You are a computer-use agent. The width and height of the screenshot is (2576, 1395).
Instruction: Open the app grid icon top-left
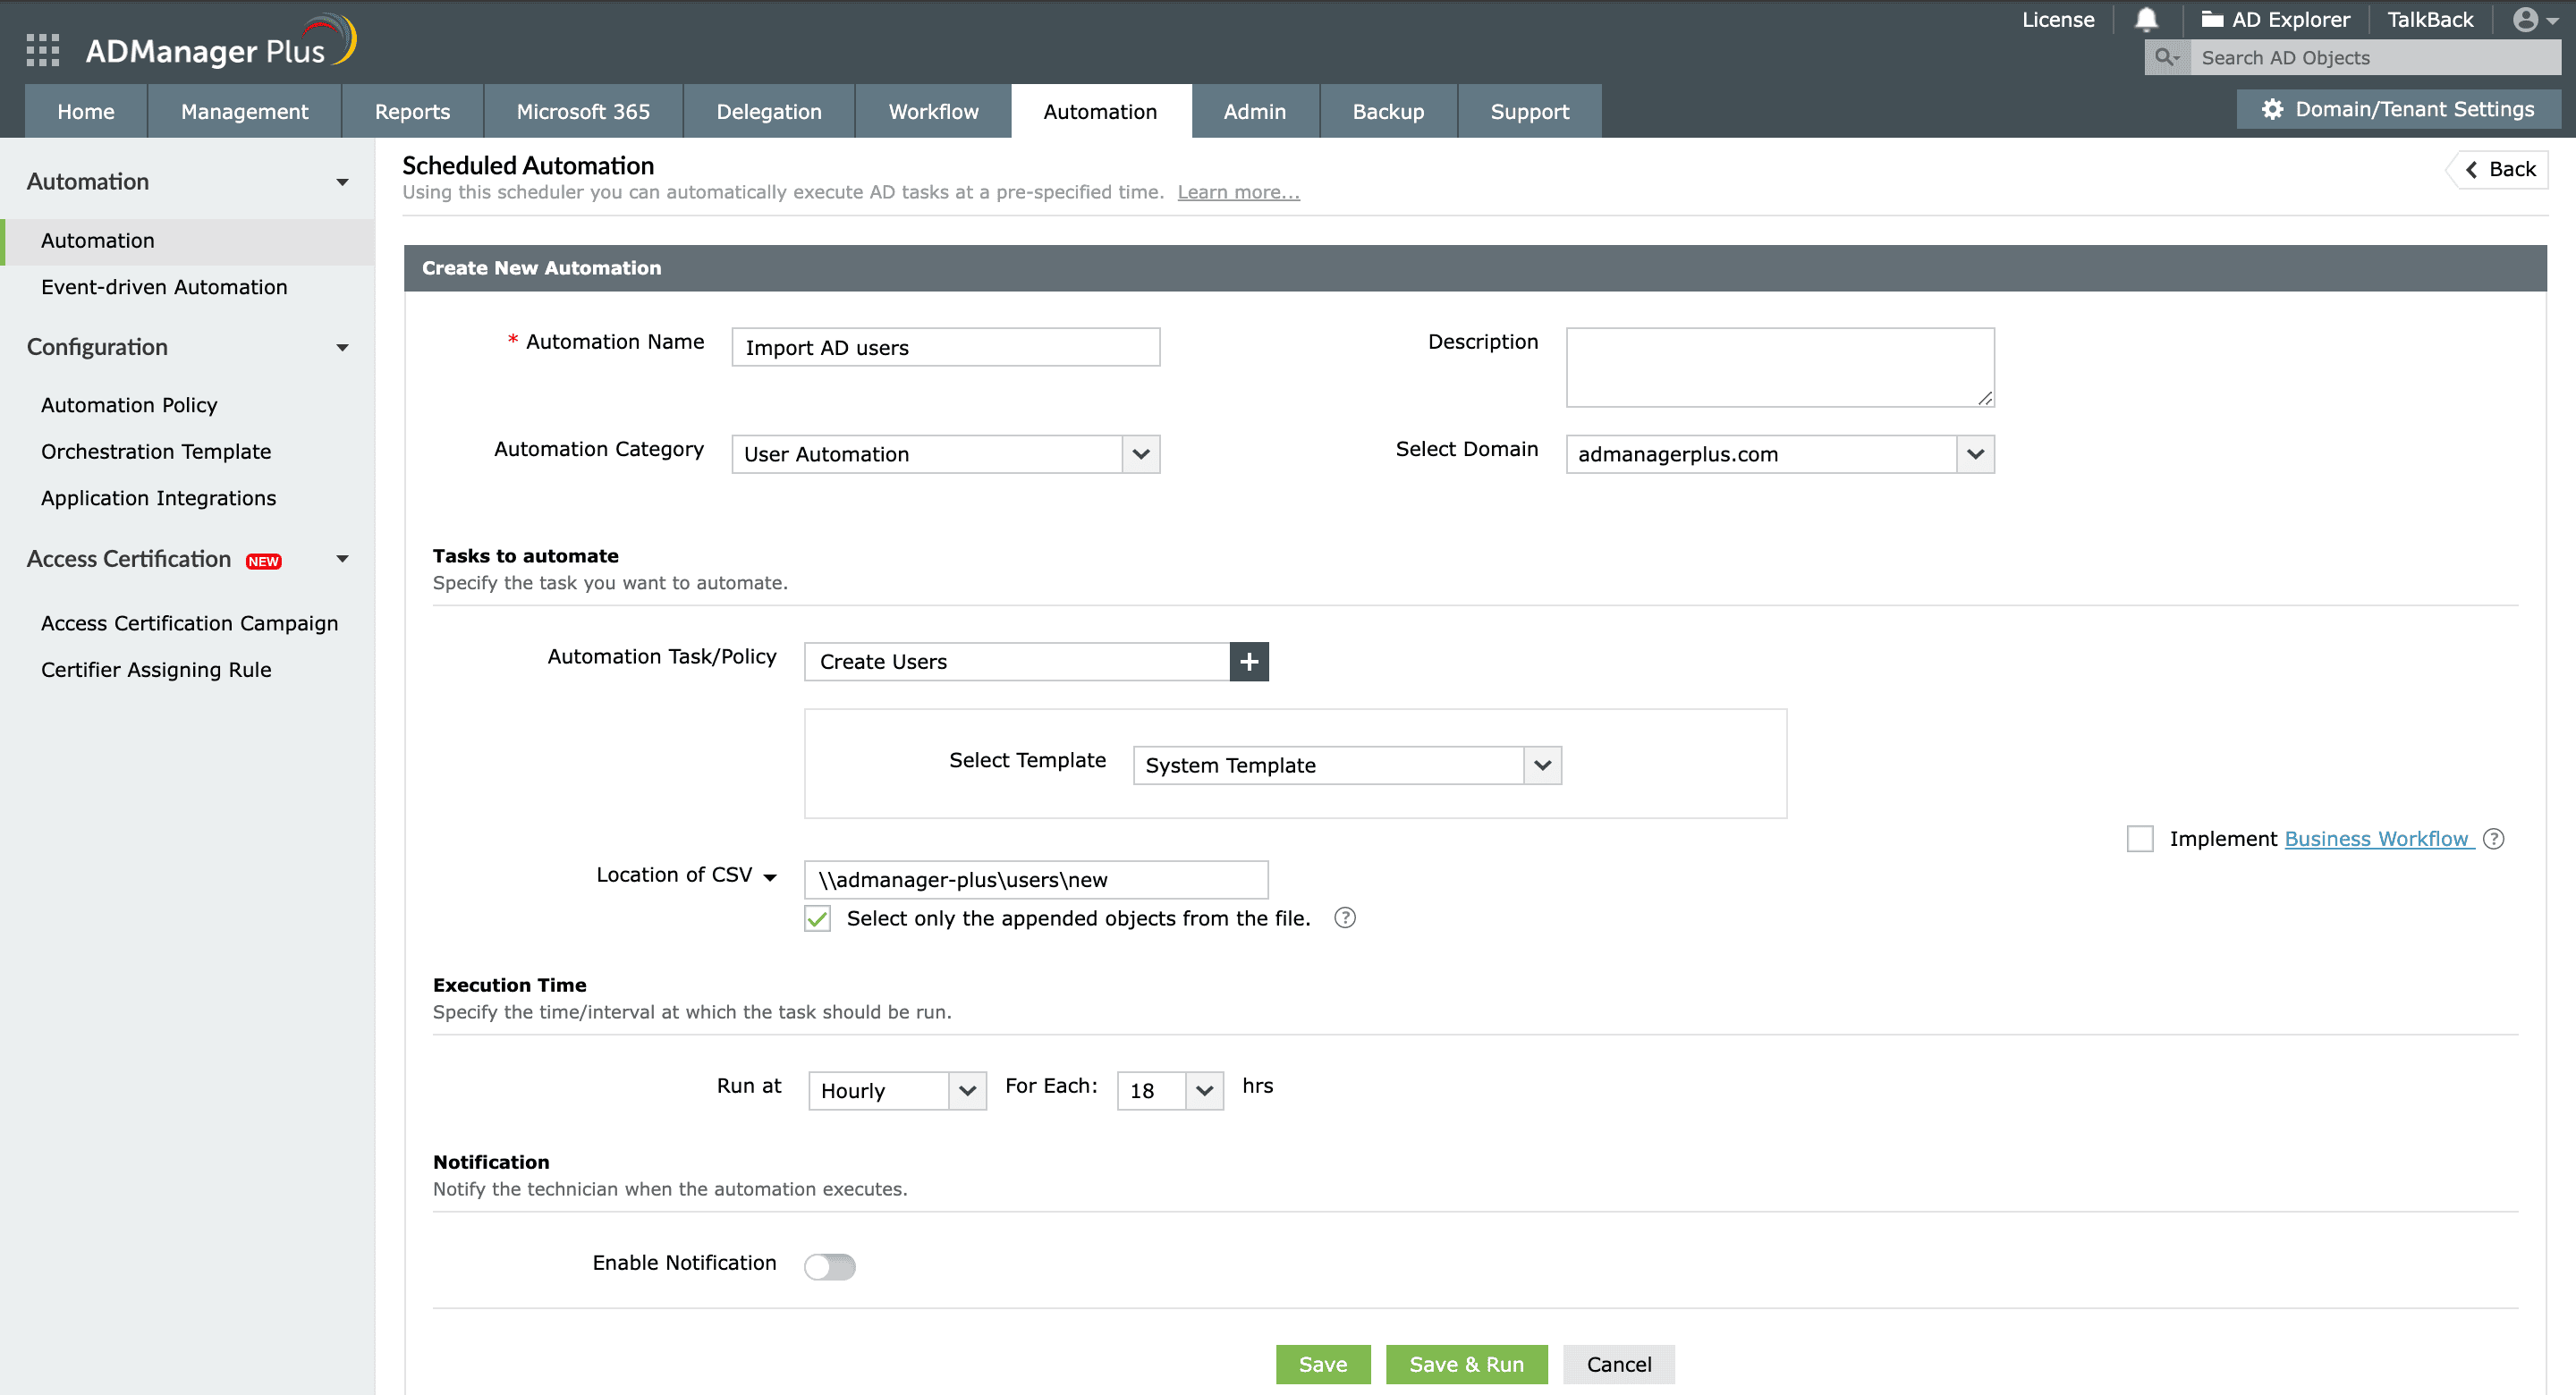click(42, 49)
